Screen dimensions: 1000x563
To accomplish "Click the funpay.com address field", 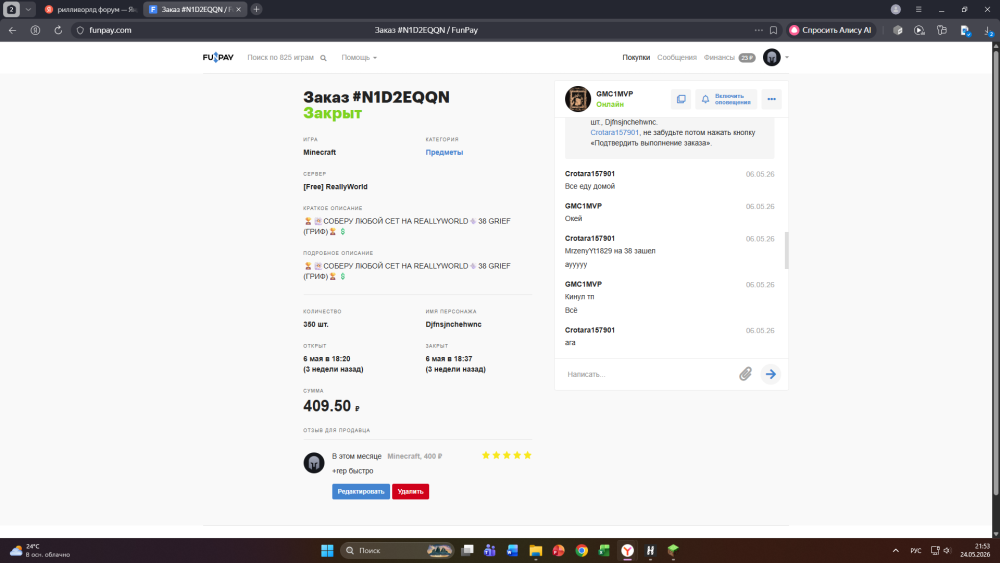I will [x=110, y=30].
